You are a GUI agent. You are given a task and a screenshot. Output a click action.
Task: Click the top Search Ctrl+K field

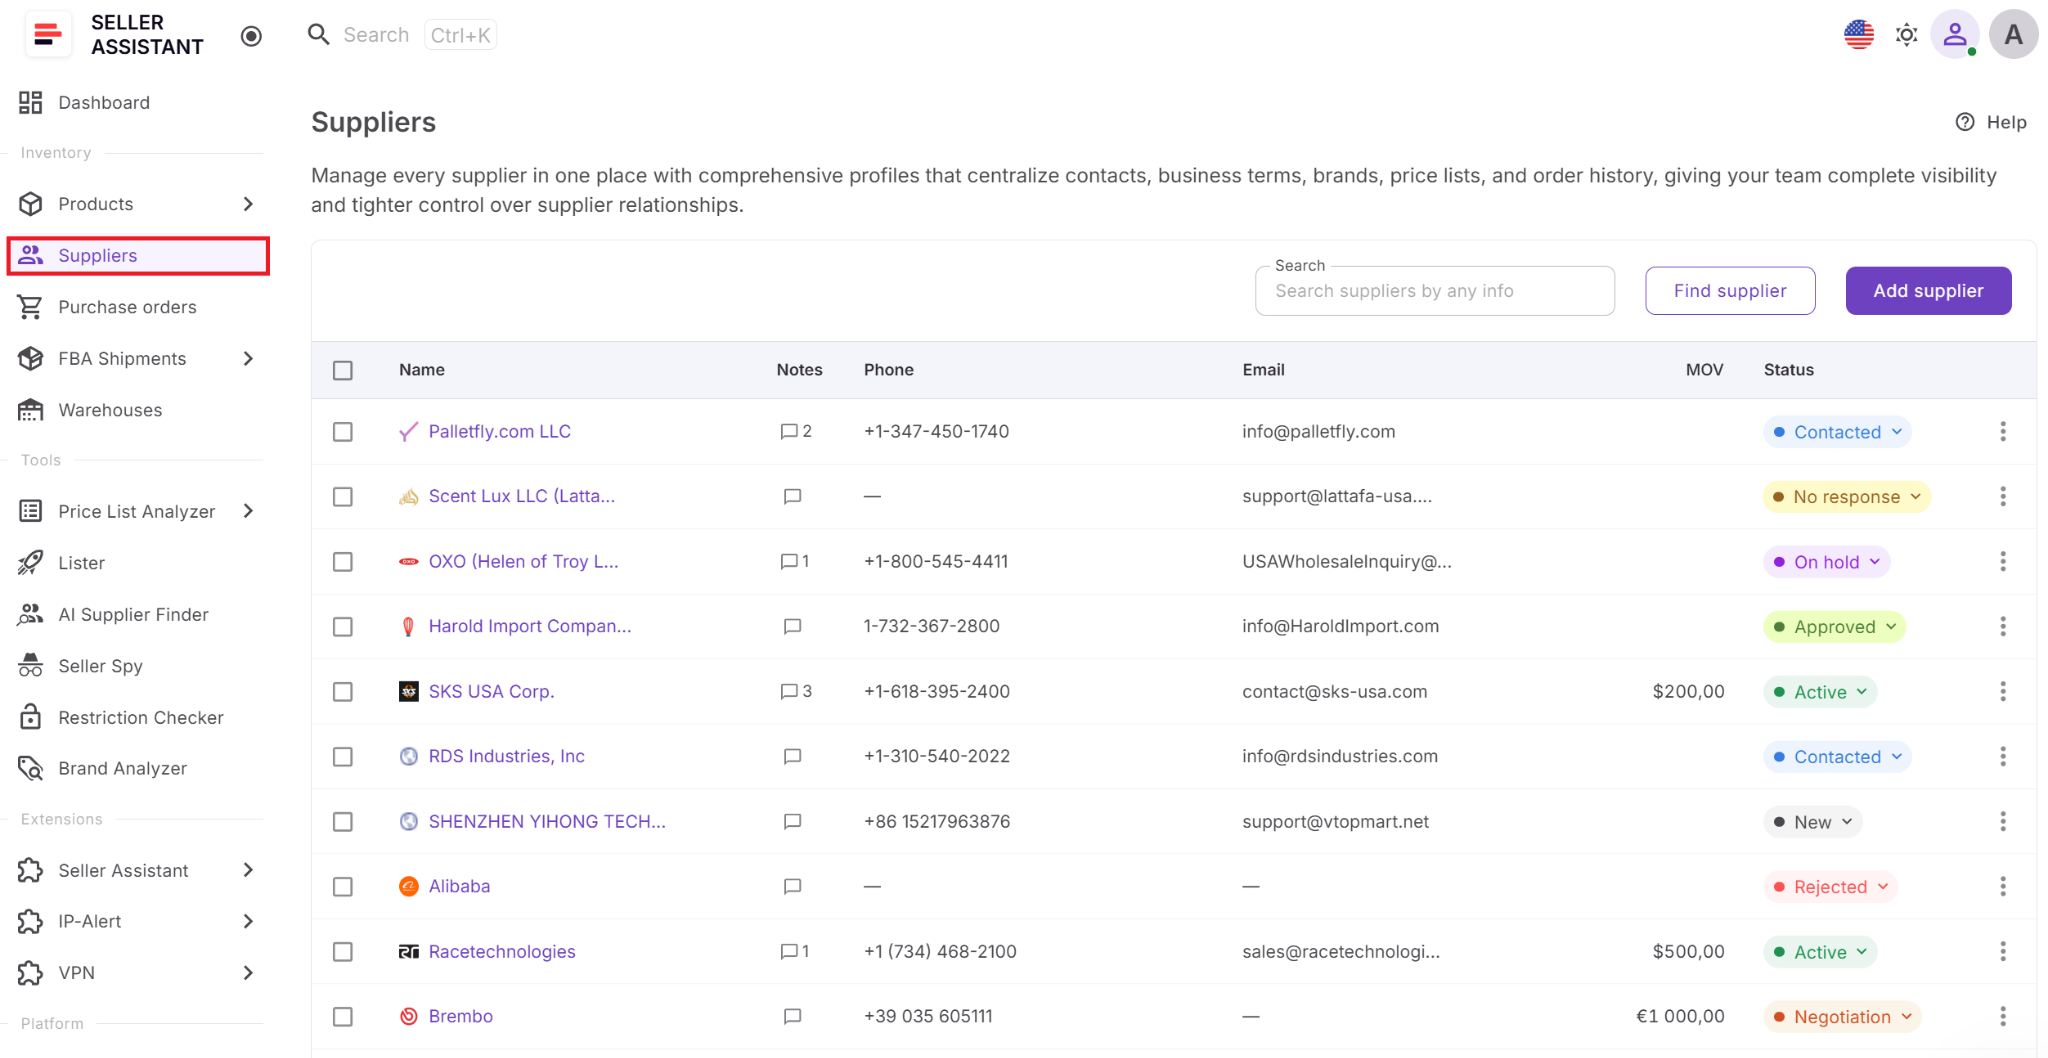(401, 35)
